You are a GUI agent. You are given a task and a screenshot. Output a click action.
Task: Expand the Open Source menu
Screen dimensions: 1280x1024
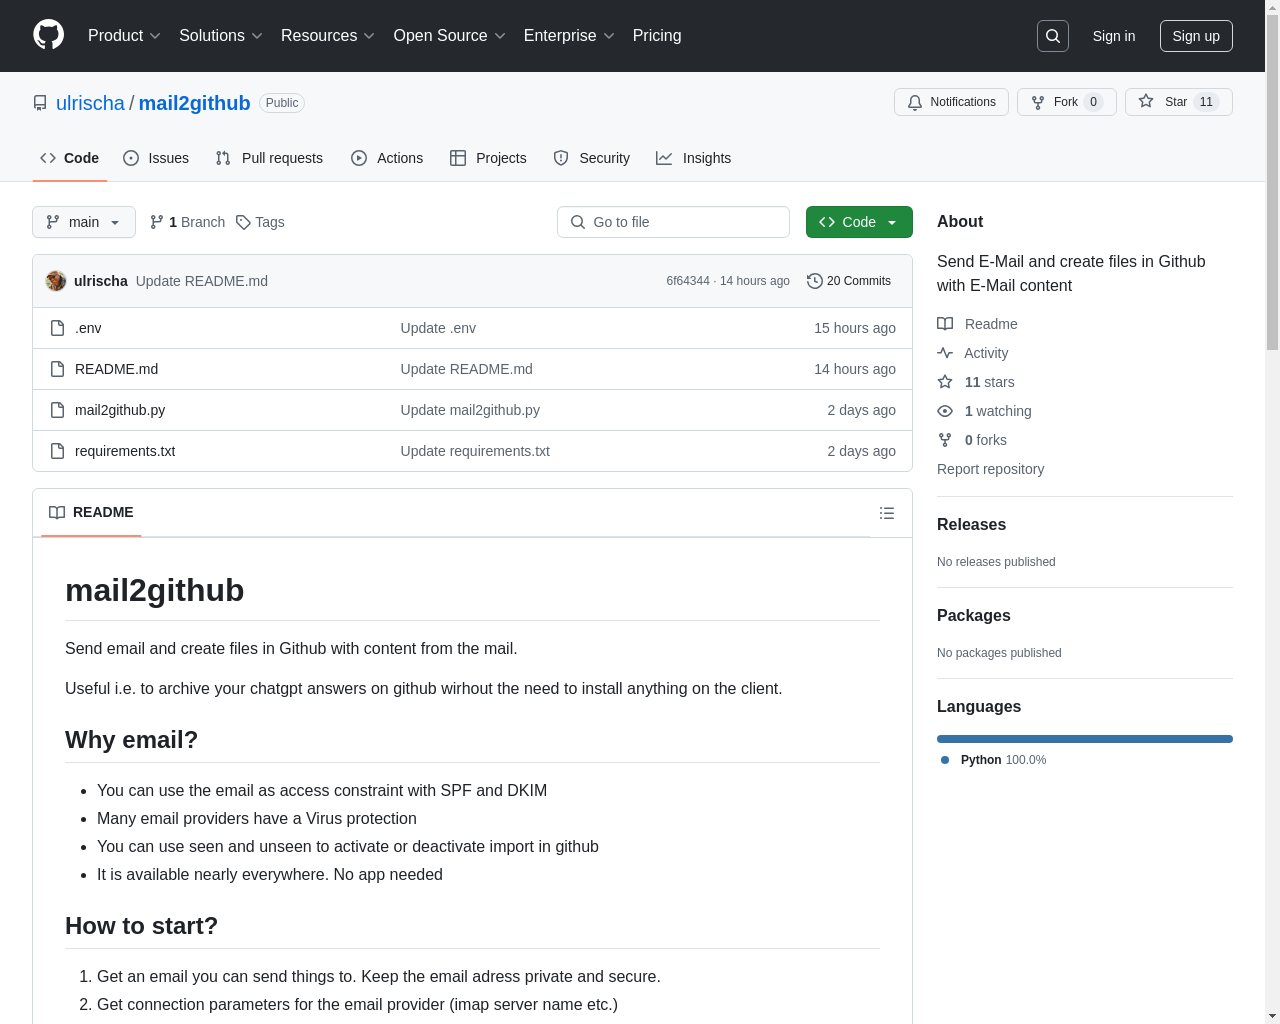click(x=450, y=36)
